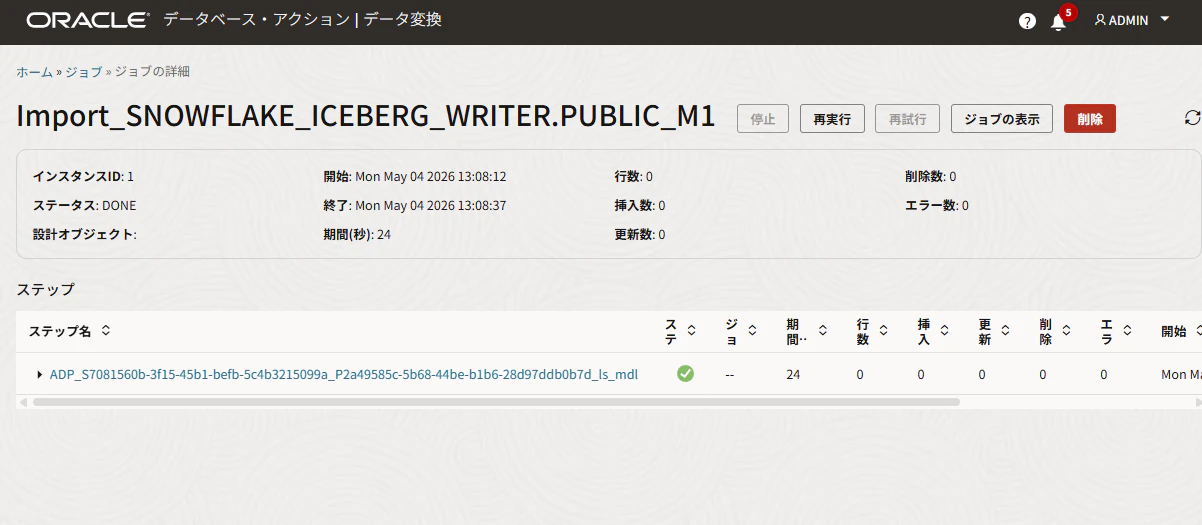1202x525 pixels.
Task: Sort by 行数 column arrows
Action: pyautogui.click(x=884, y=331)
